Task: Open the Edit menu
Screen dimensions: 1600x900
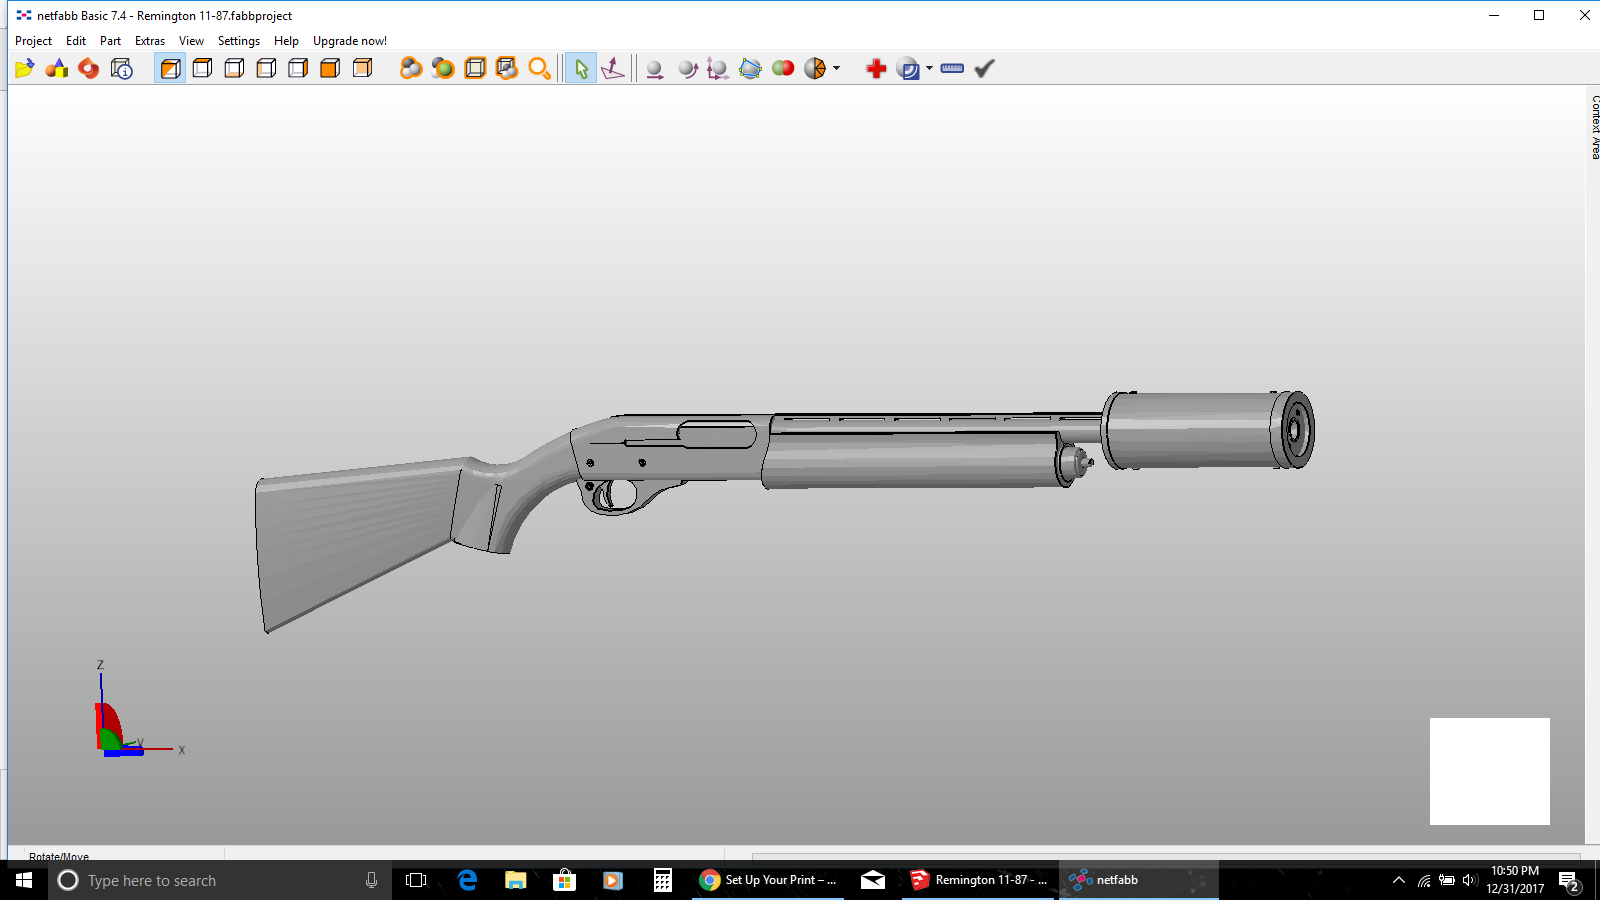Action: [76, 41]
